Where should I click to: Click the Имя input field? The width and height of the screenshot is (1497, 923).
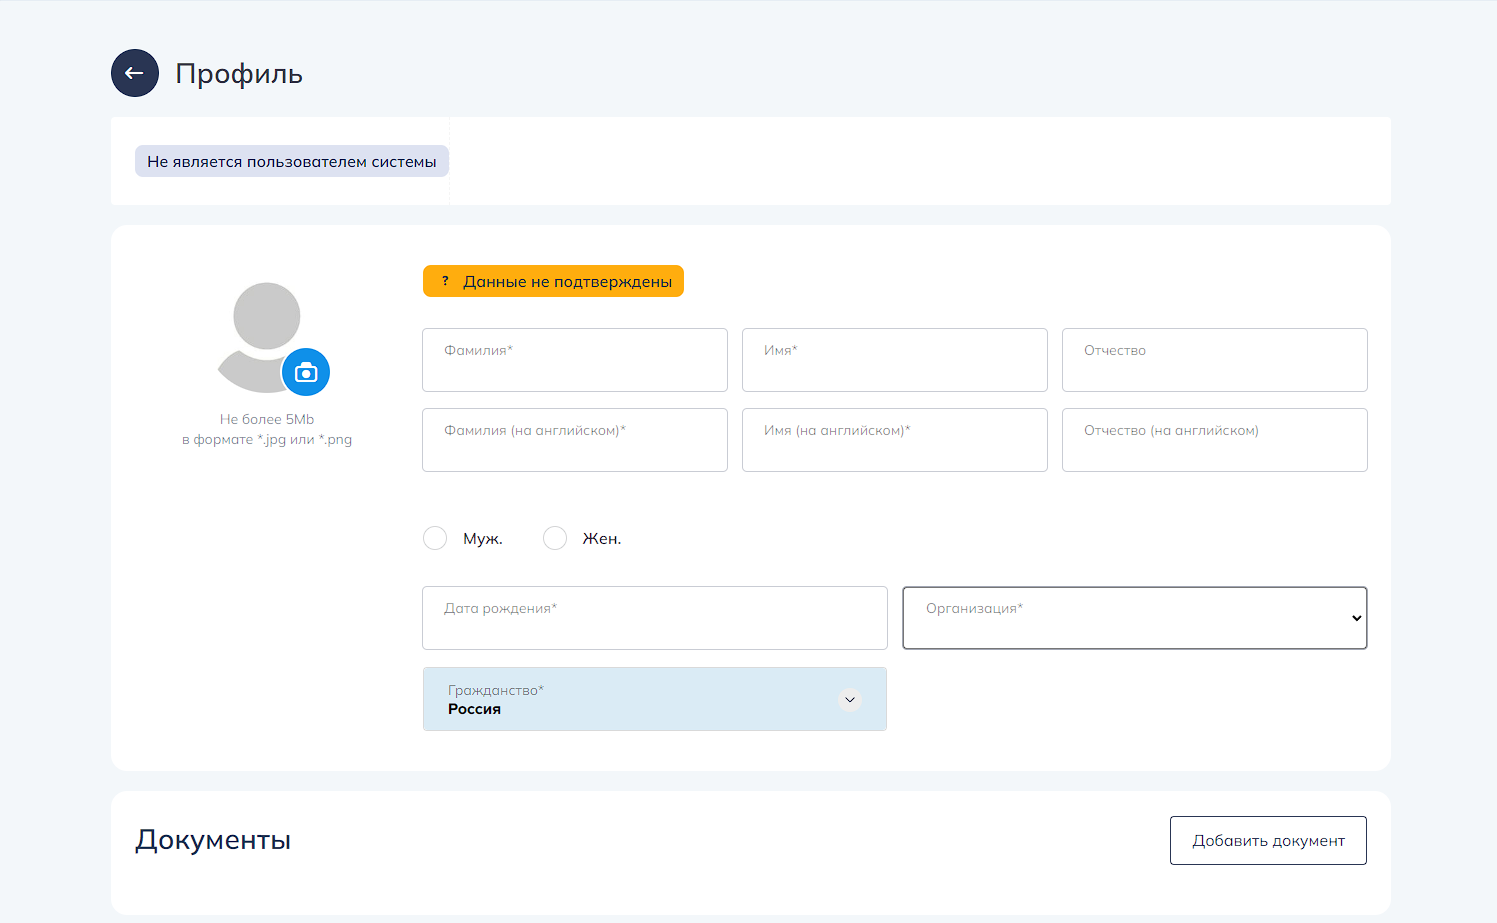point(895,360)
